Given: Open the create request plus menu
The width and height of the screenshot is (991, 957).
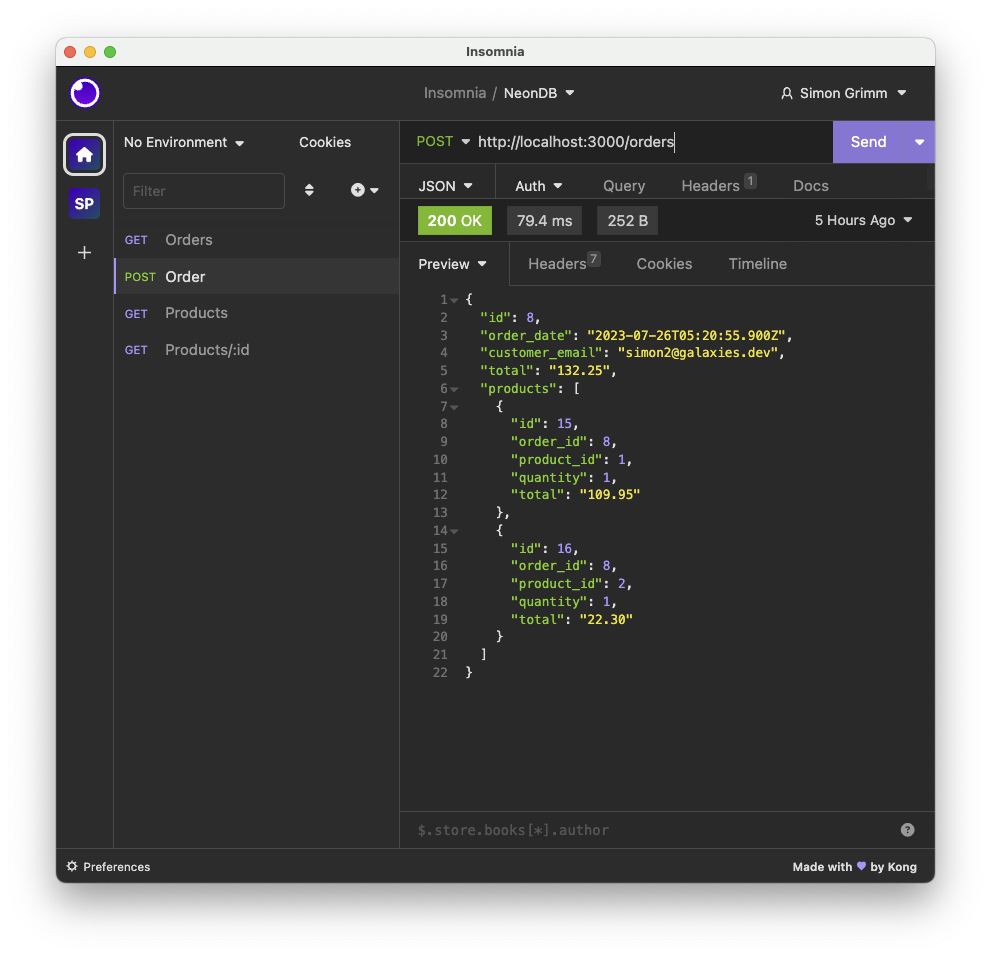Looking at the screenshot, I should [x=365, y=190].
